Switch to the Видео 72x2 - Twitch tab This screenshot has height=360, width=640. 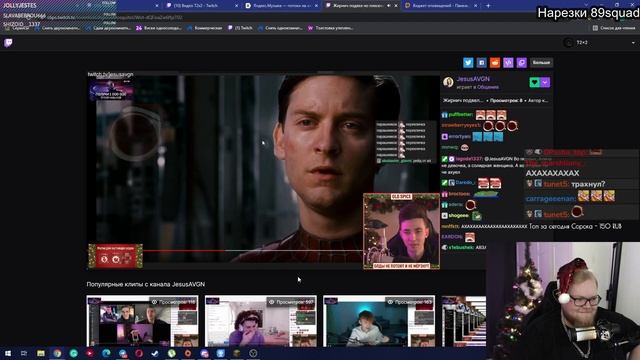[201, 6]
